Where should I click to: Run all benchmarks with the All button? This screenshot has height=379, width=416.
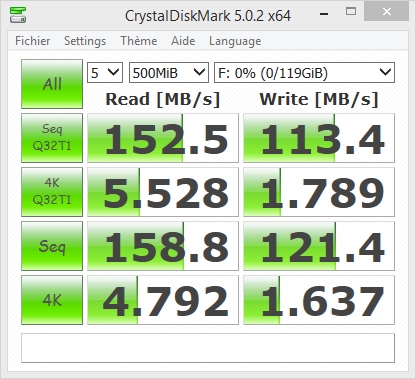pos(52,84)
